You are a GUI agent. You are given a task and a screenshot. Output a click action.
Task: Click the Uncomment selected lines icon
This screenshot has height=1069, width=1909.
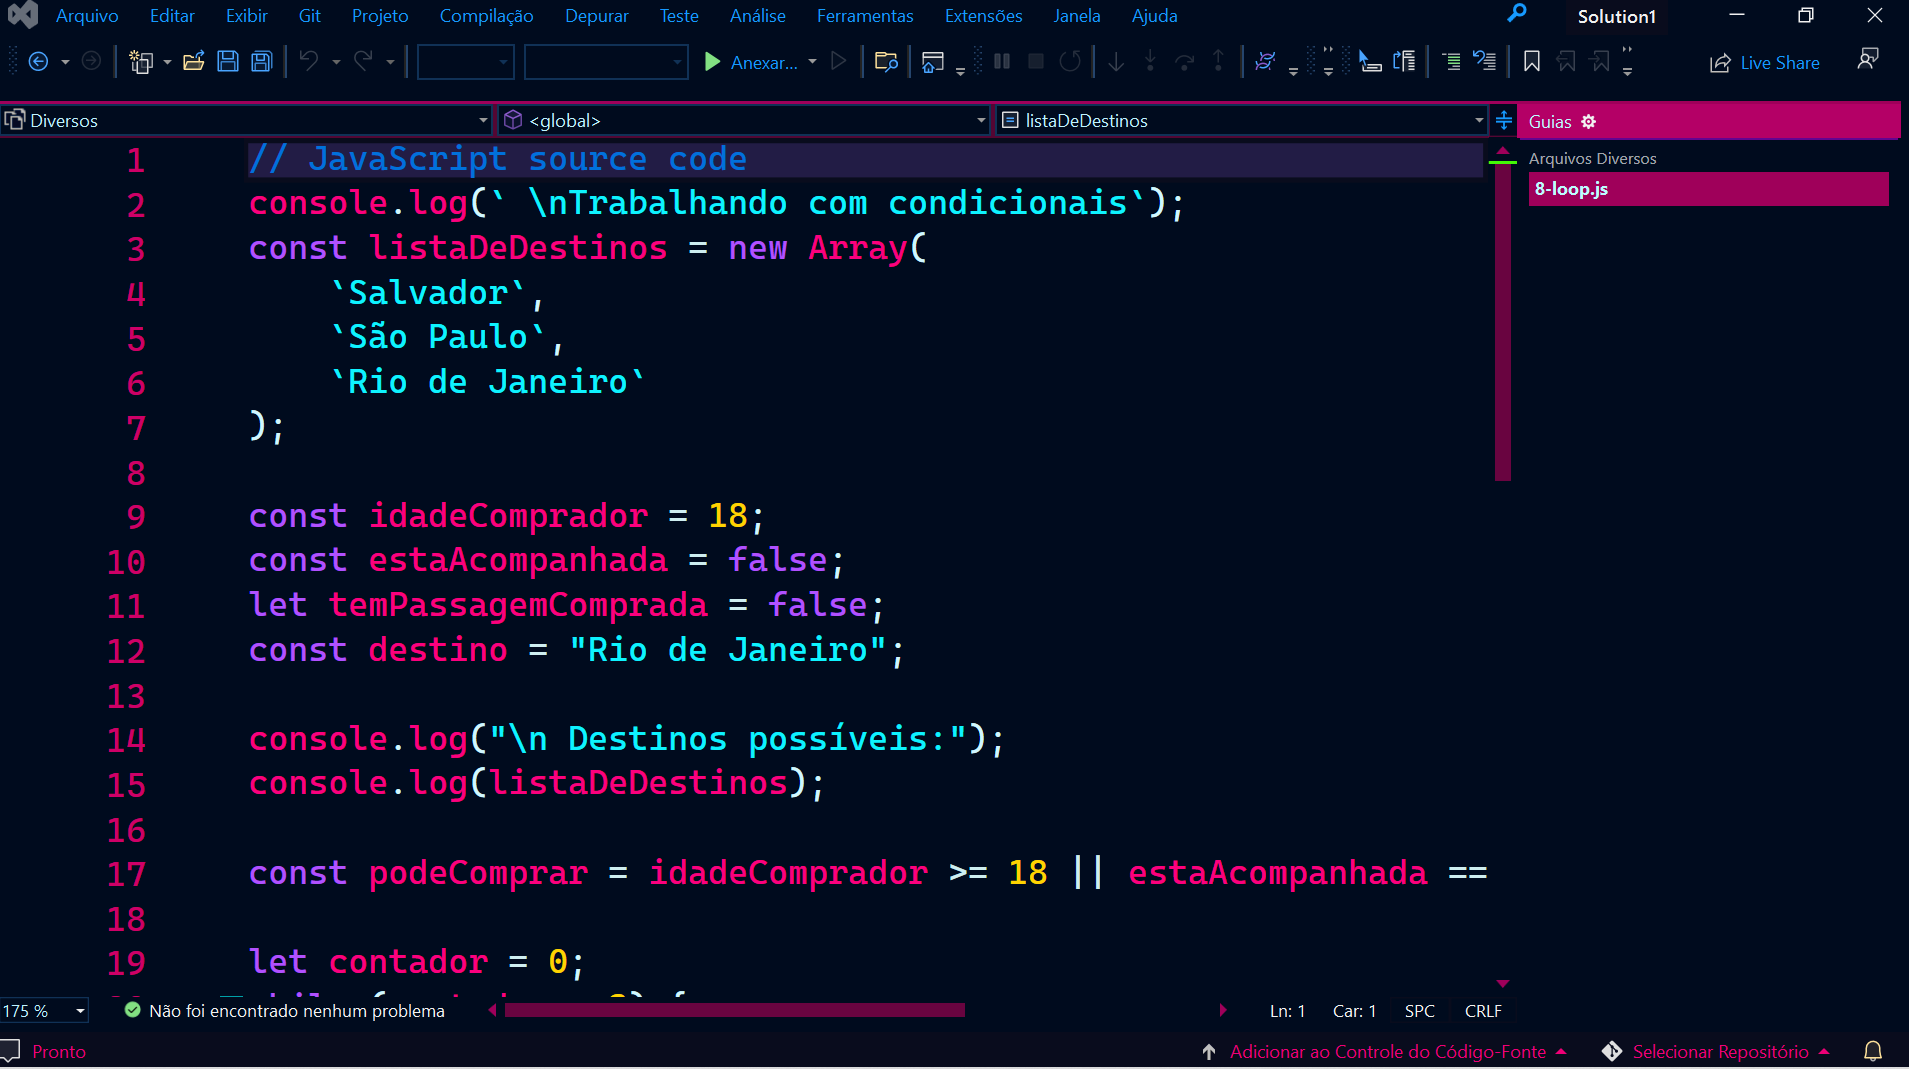(1485, 62)
